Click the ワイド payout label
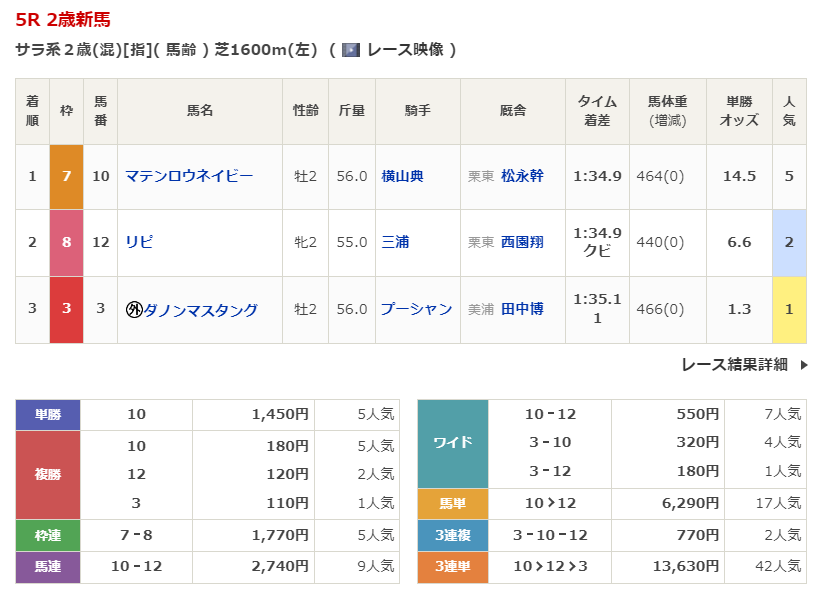Image resolution: width=822 pixels, height=593 pixels. [452, 443]
